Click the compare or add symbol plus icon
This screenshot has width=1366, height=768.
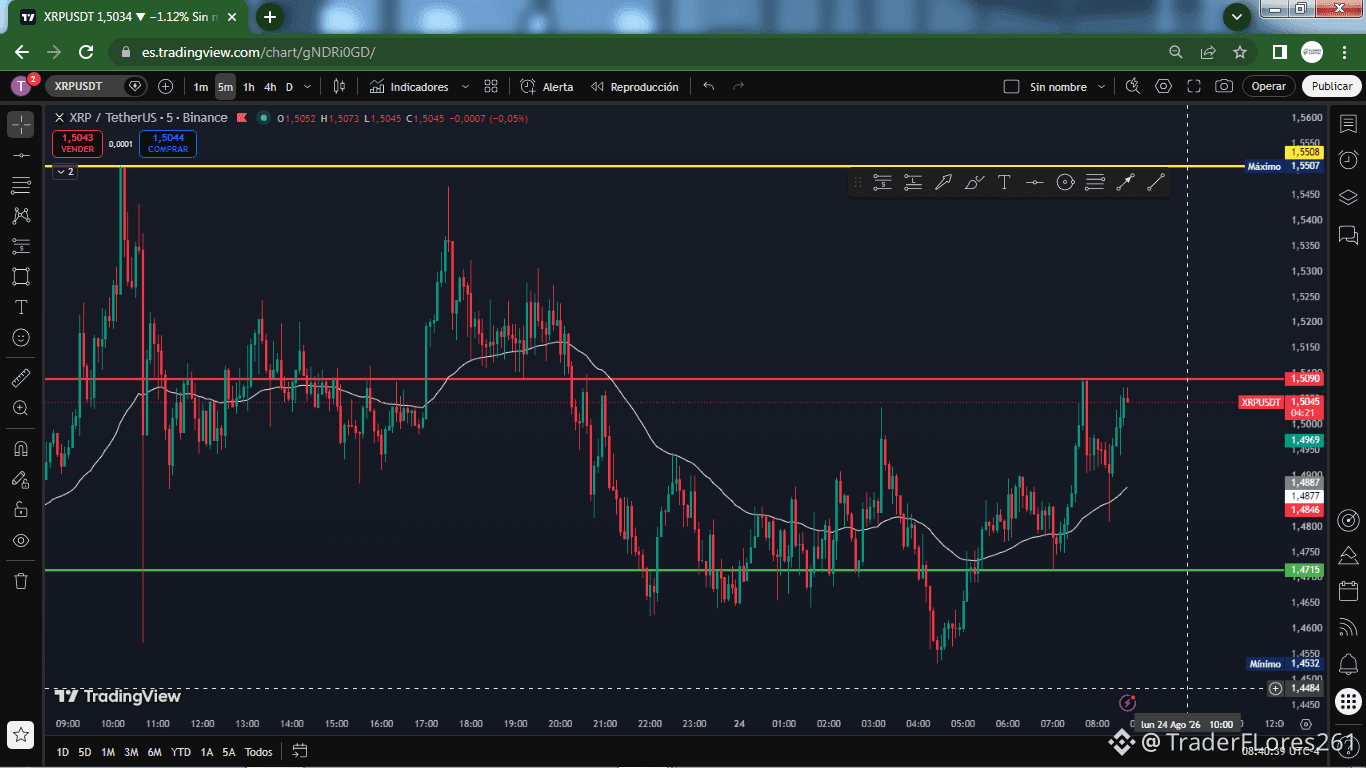coord(166,87)
